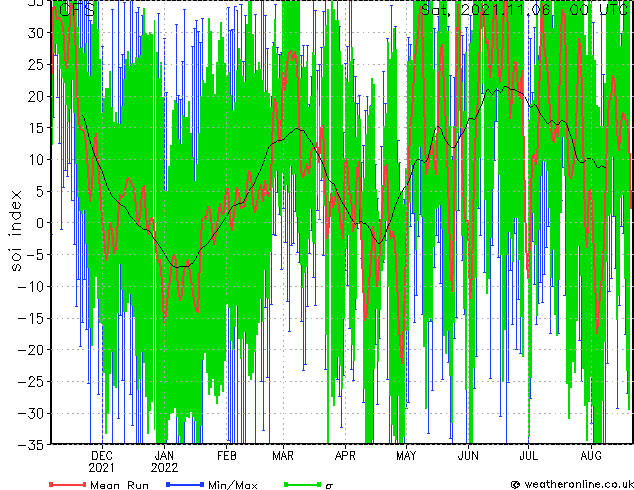634x490 pixels.
Task: Click the y-axis value −30
Action: pyautogui.click(x=30, y=413)
